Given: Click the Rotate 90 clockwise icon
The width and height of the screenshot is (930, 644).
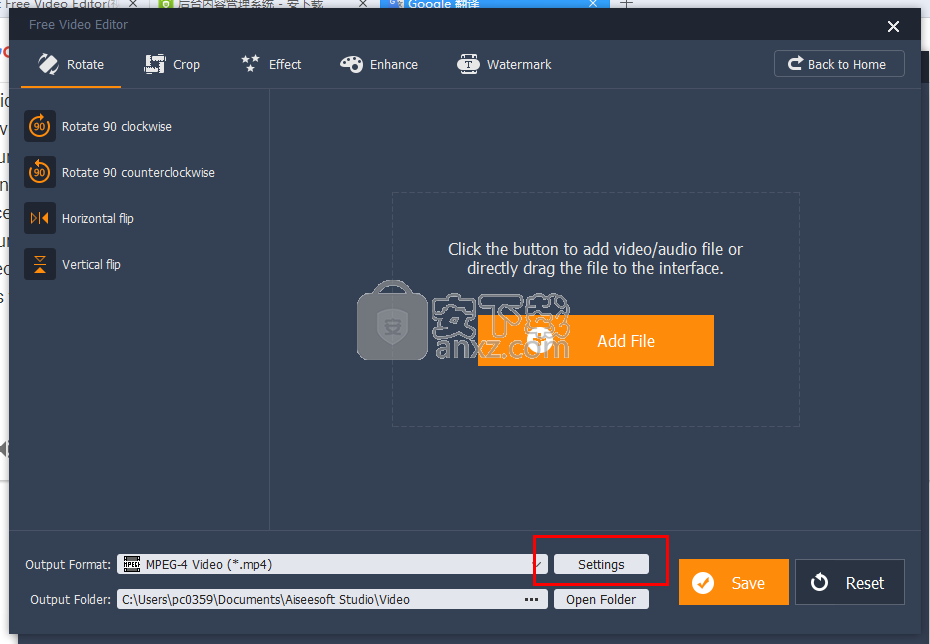Looking at the screenshot, I should [40, 126].
